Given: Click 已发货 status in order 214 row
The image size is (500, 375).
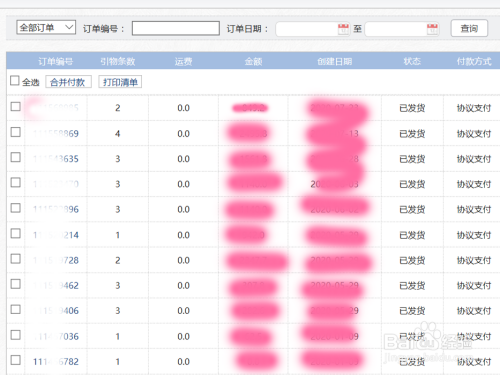Looking at the screenshot, I should (412, 235).
